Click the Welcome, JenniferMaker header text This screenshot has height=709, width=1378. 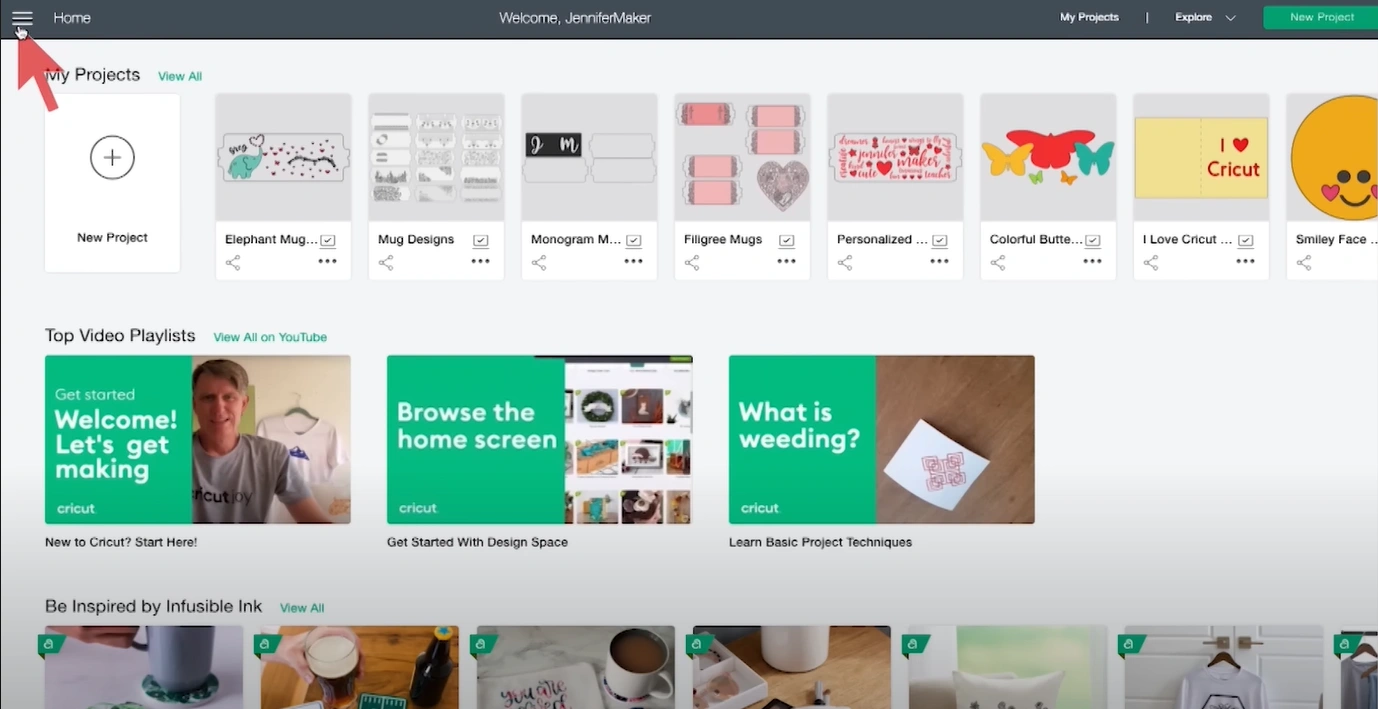pos(575,18)
